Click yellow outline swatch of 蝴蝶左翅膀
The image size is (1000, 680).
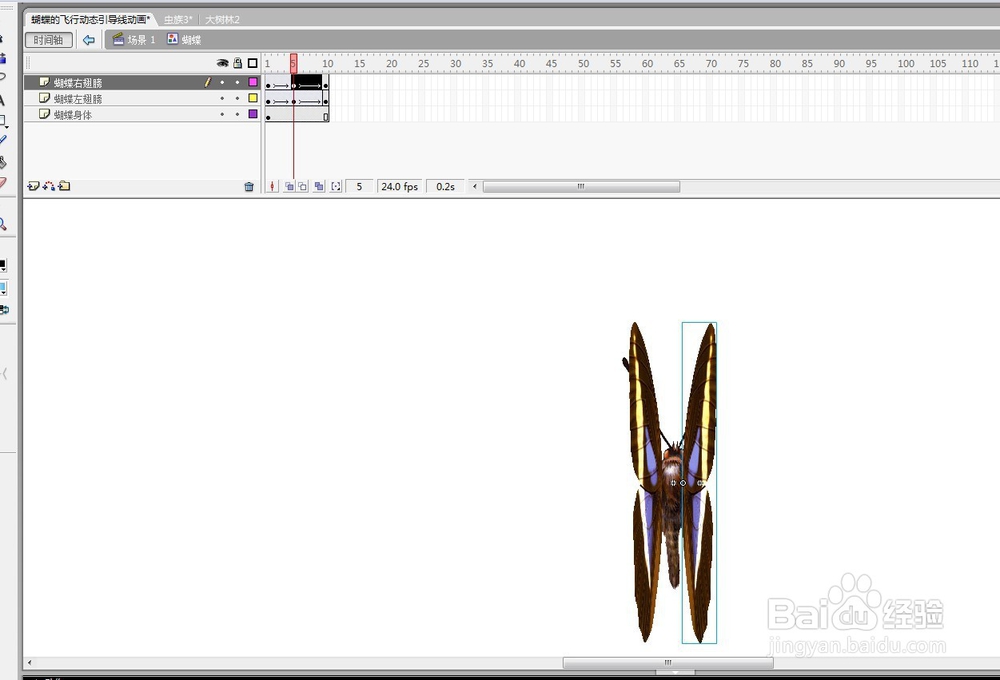click(253, 98)
